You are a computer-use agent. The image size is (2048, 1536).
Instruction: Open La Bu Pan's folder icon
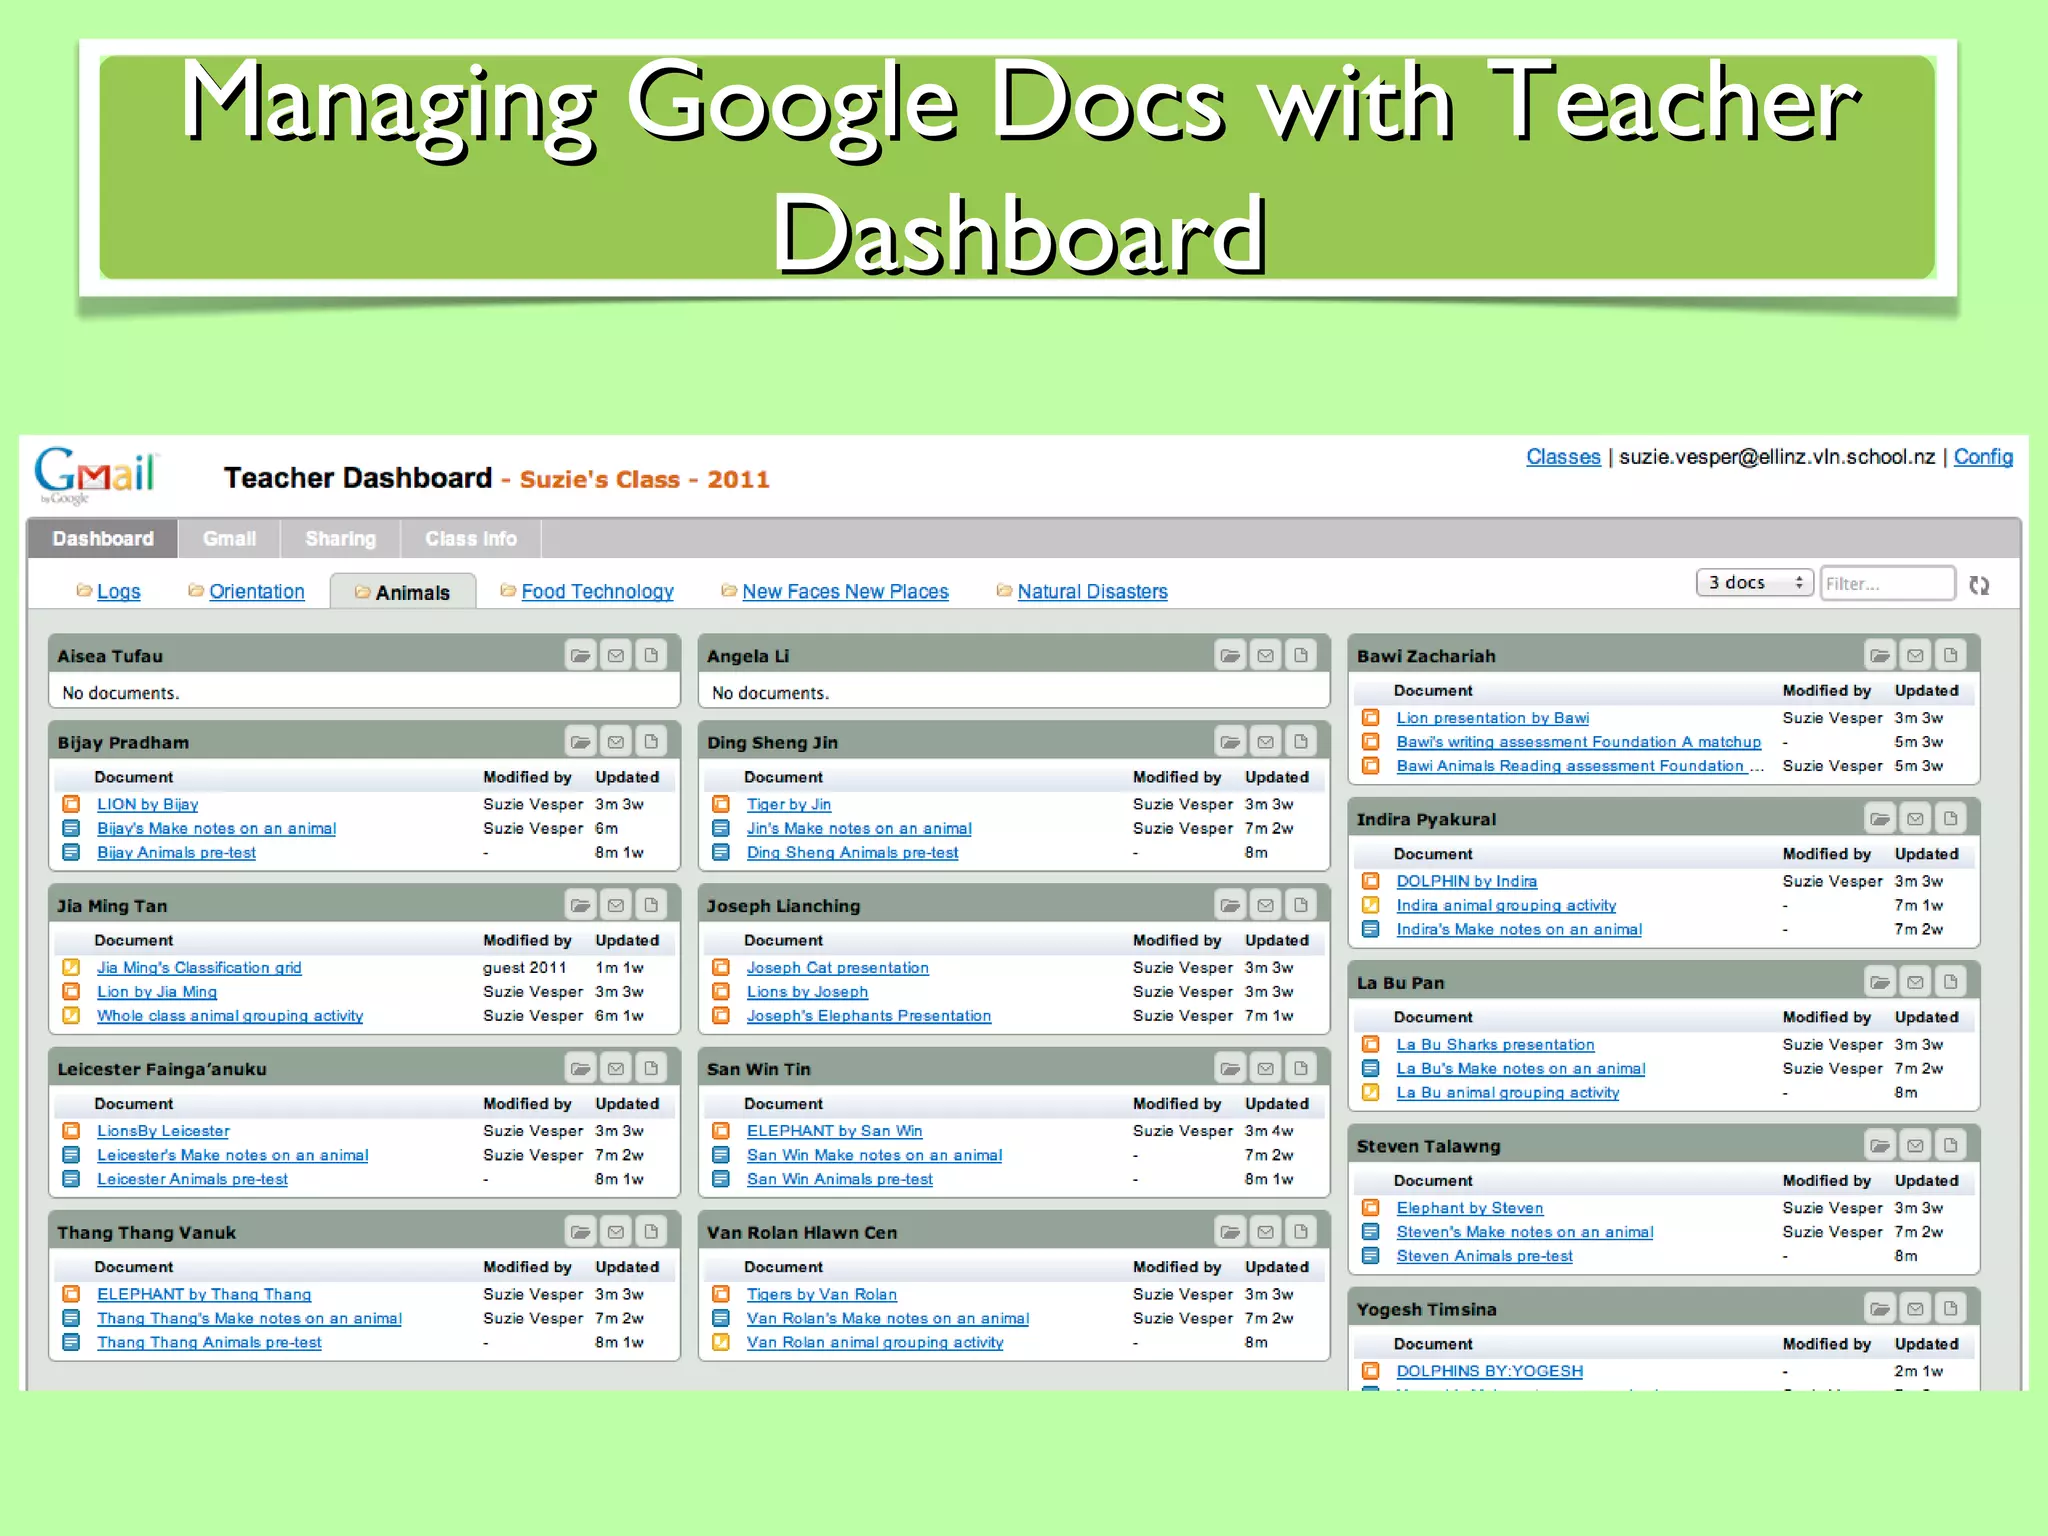click(x=1880, y=982)
